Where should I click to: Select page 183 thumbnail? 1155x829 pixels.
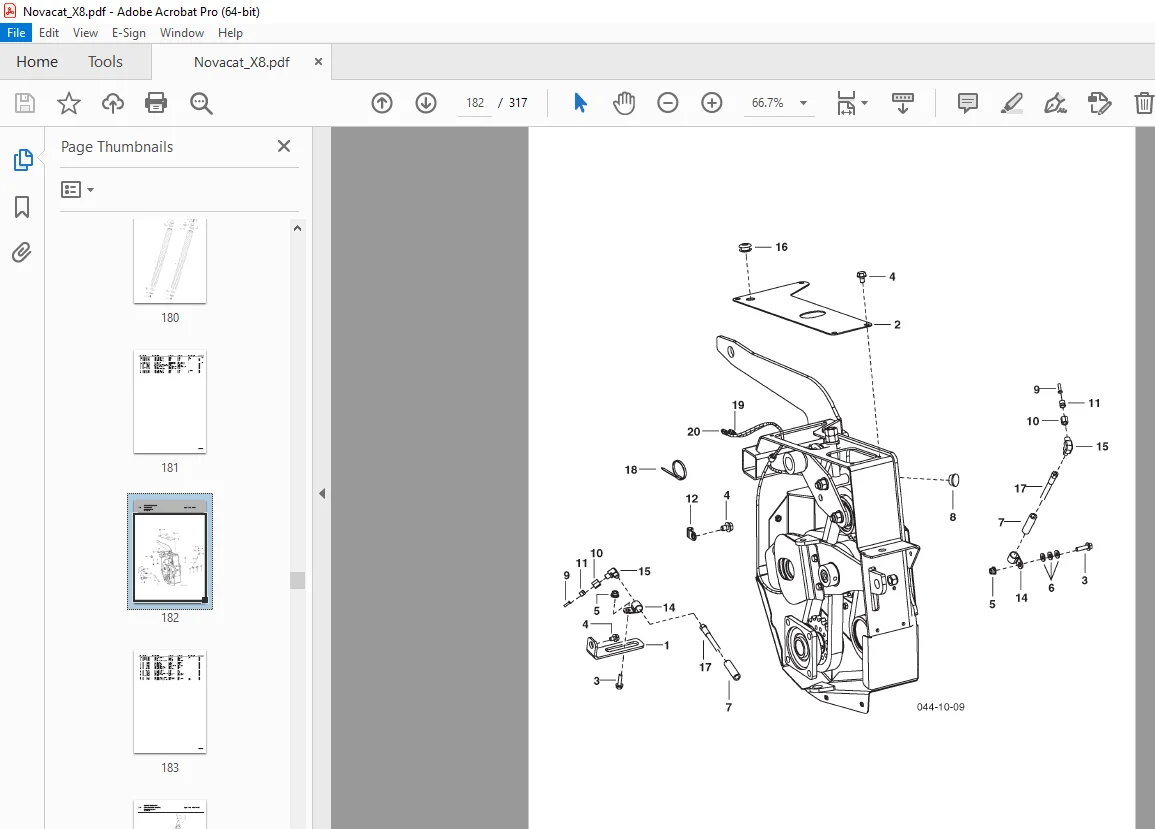pos(170,702)
